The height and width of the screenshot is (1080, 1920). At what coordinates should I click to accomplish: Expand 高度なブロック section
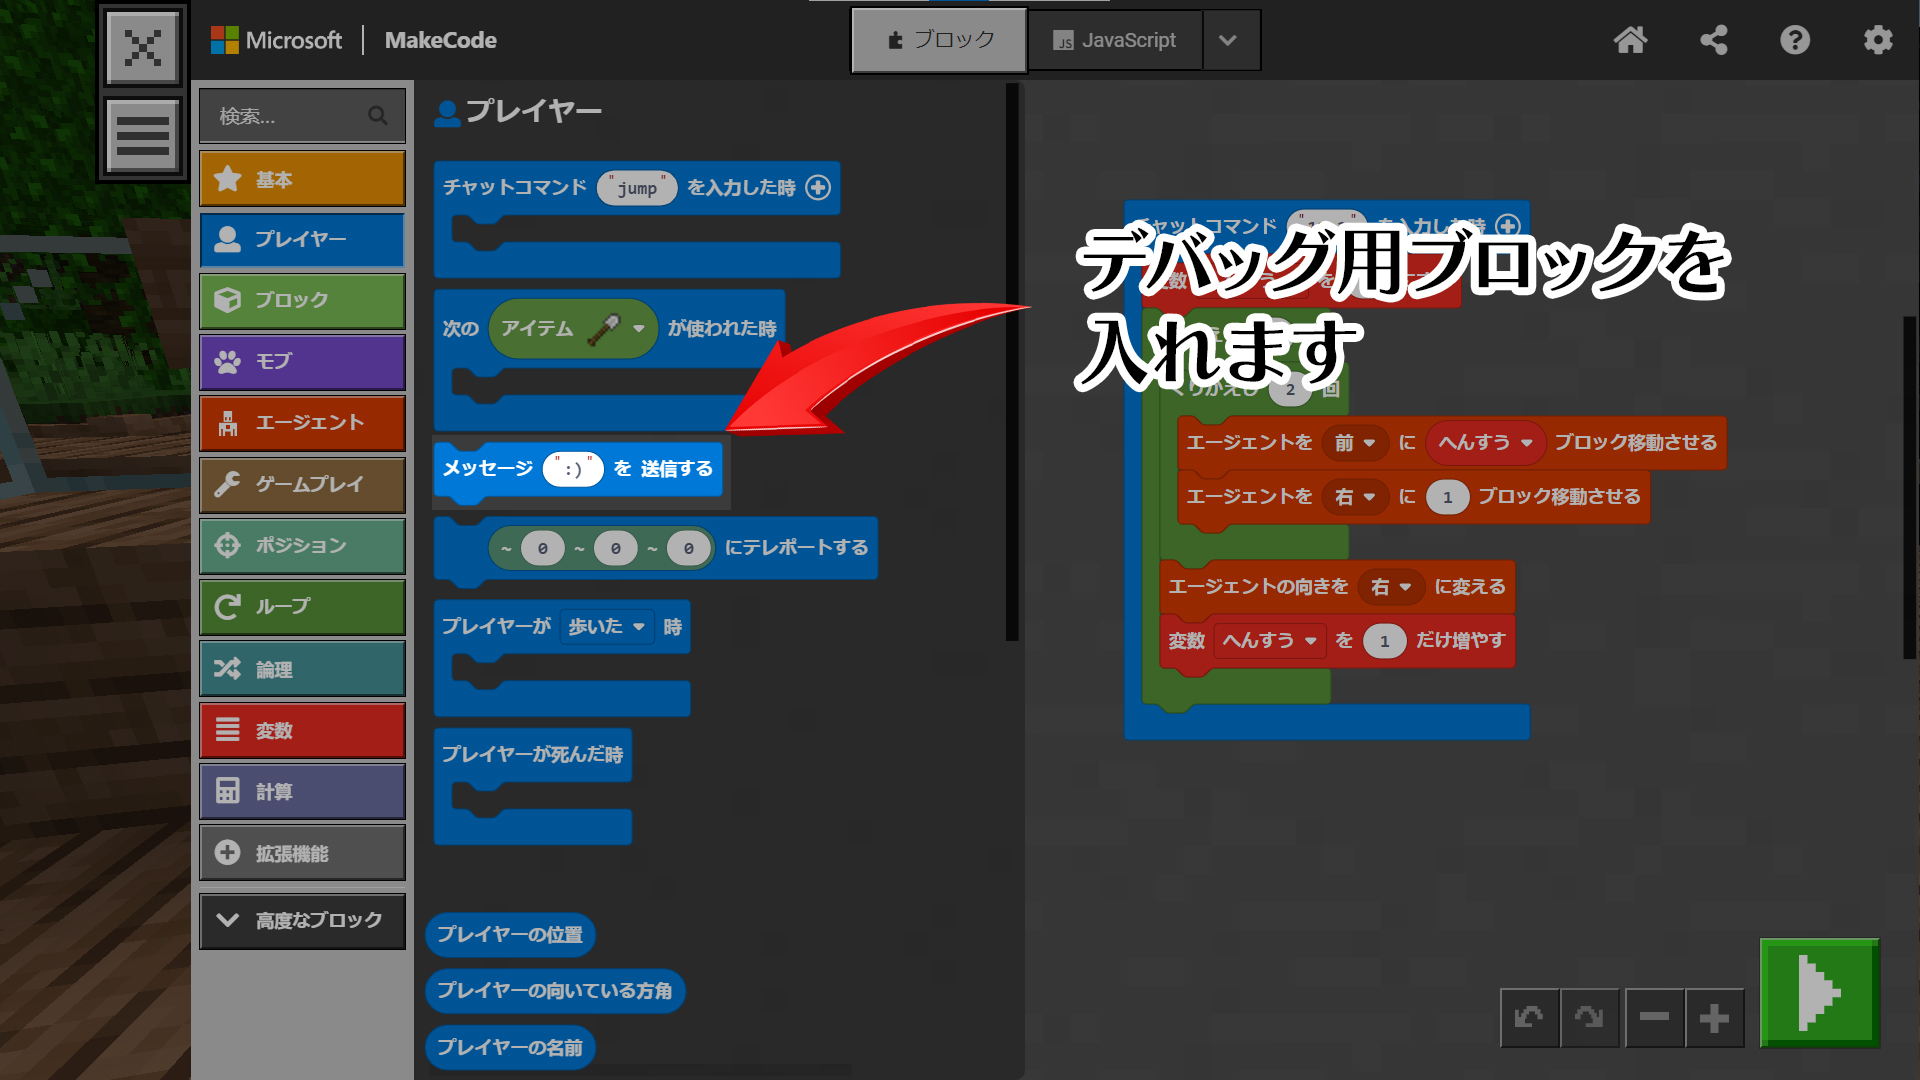coord(302,920)
